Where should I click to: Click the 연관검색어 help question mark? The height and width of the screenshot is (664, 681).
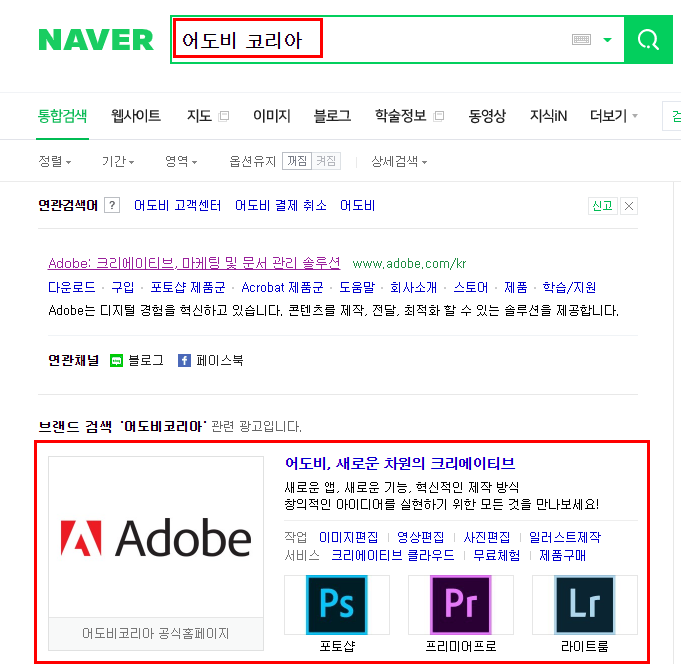point(112,205)
